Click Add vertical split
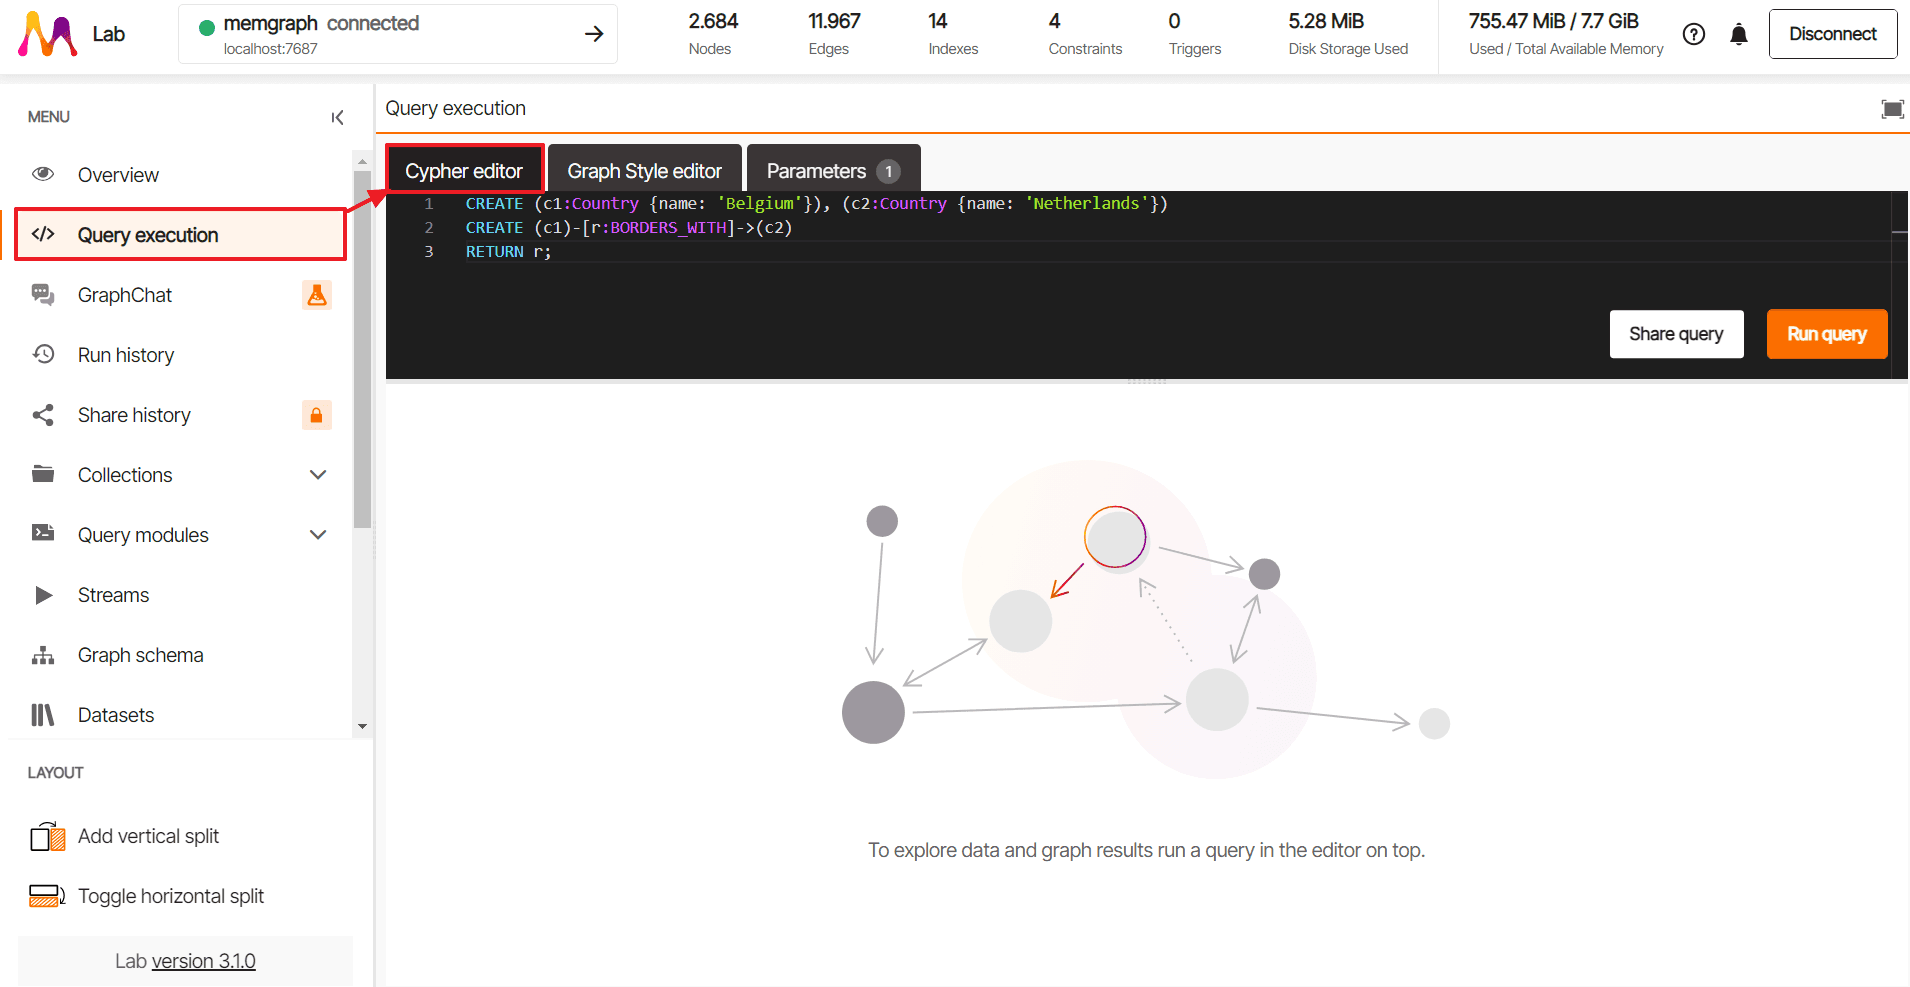Image resolution: width=1910 pixels, height=987 pixels. 148,836
